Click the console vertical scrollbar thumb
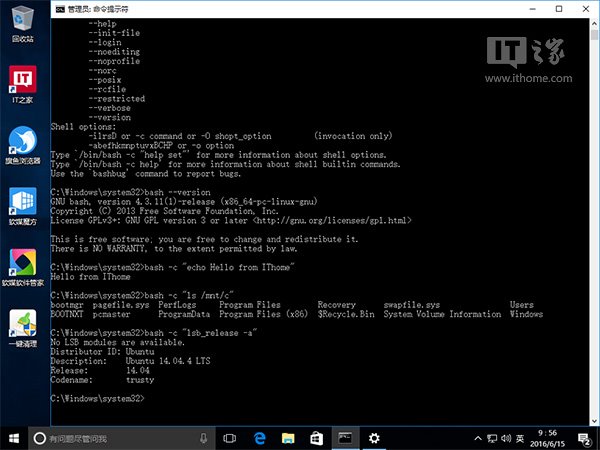The image size is (600, 450). point(594,35)
